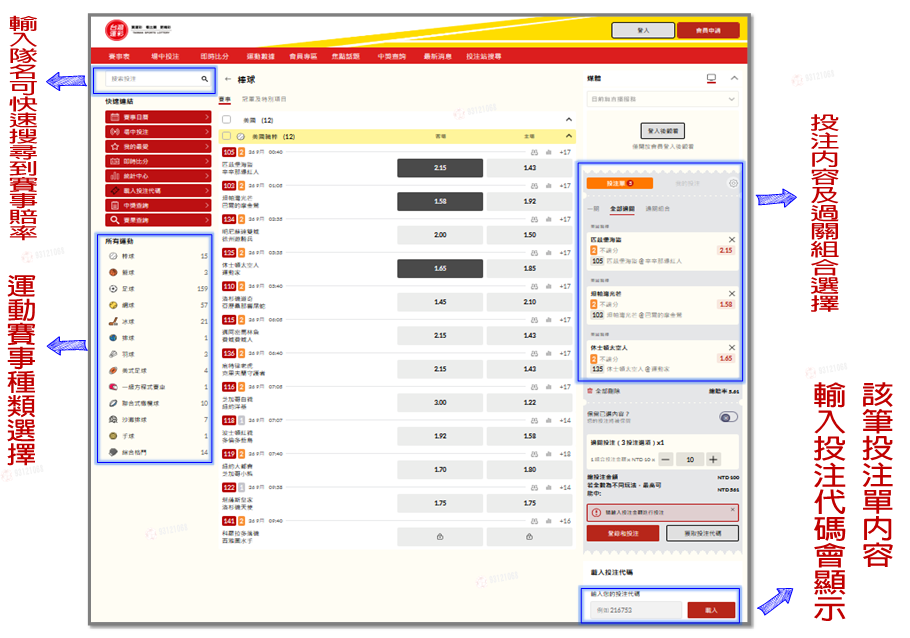The image size is (910, 638).
Task: Click trash icon to delete all bets
Action: tap(590, 391)
